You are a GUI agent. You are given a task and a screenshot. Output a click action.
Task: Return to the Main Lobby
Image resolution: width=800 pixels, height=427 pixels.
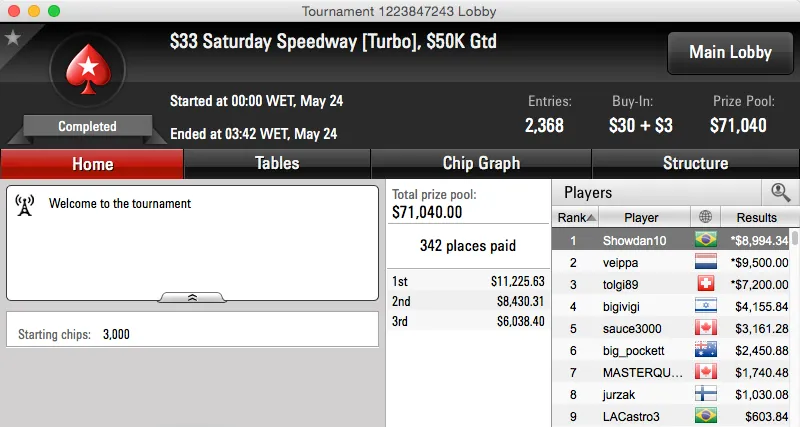click(728, 52)
